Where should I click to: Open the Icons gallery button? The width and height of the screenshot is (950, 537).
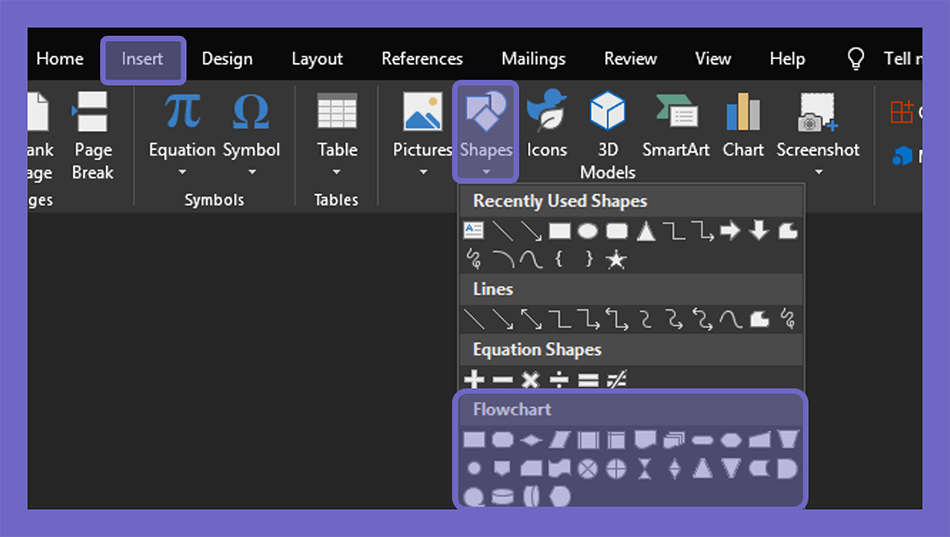pos(546,124)
